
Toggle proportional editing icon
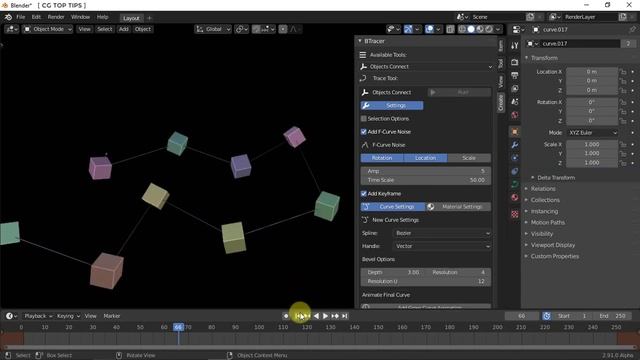pyautogui.click(x=283, y=29)
